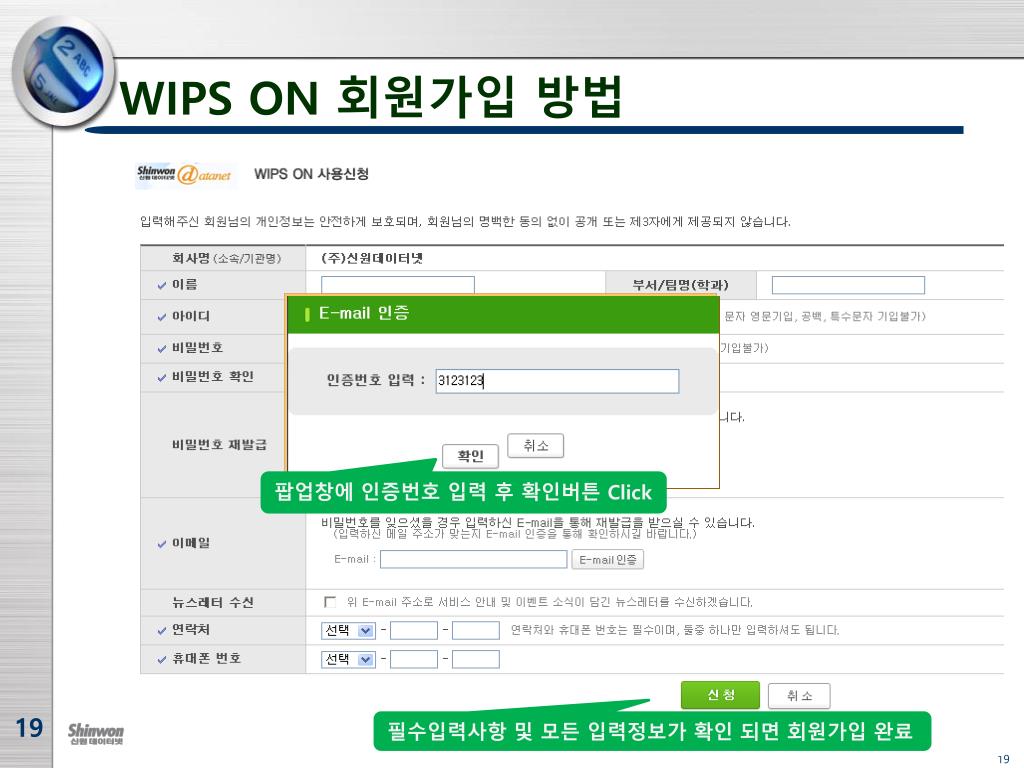Click the 비밀번호 확인 label
This screenshot has width=1024, height=768.
coord(213,377)
